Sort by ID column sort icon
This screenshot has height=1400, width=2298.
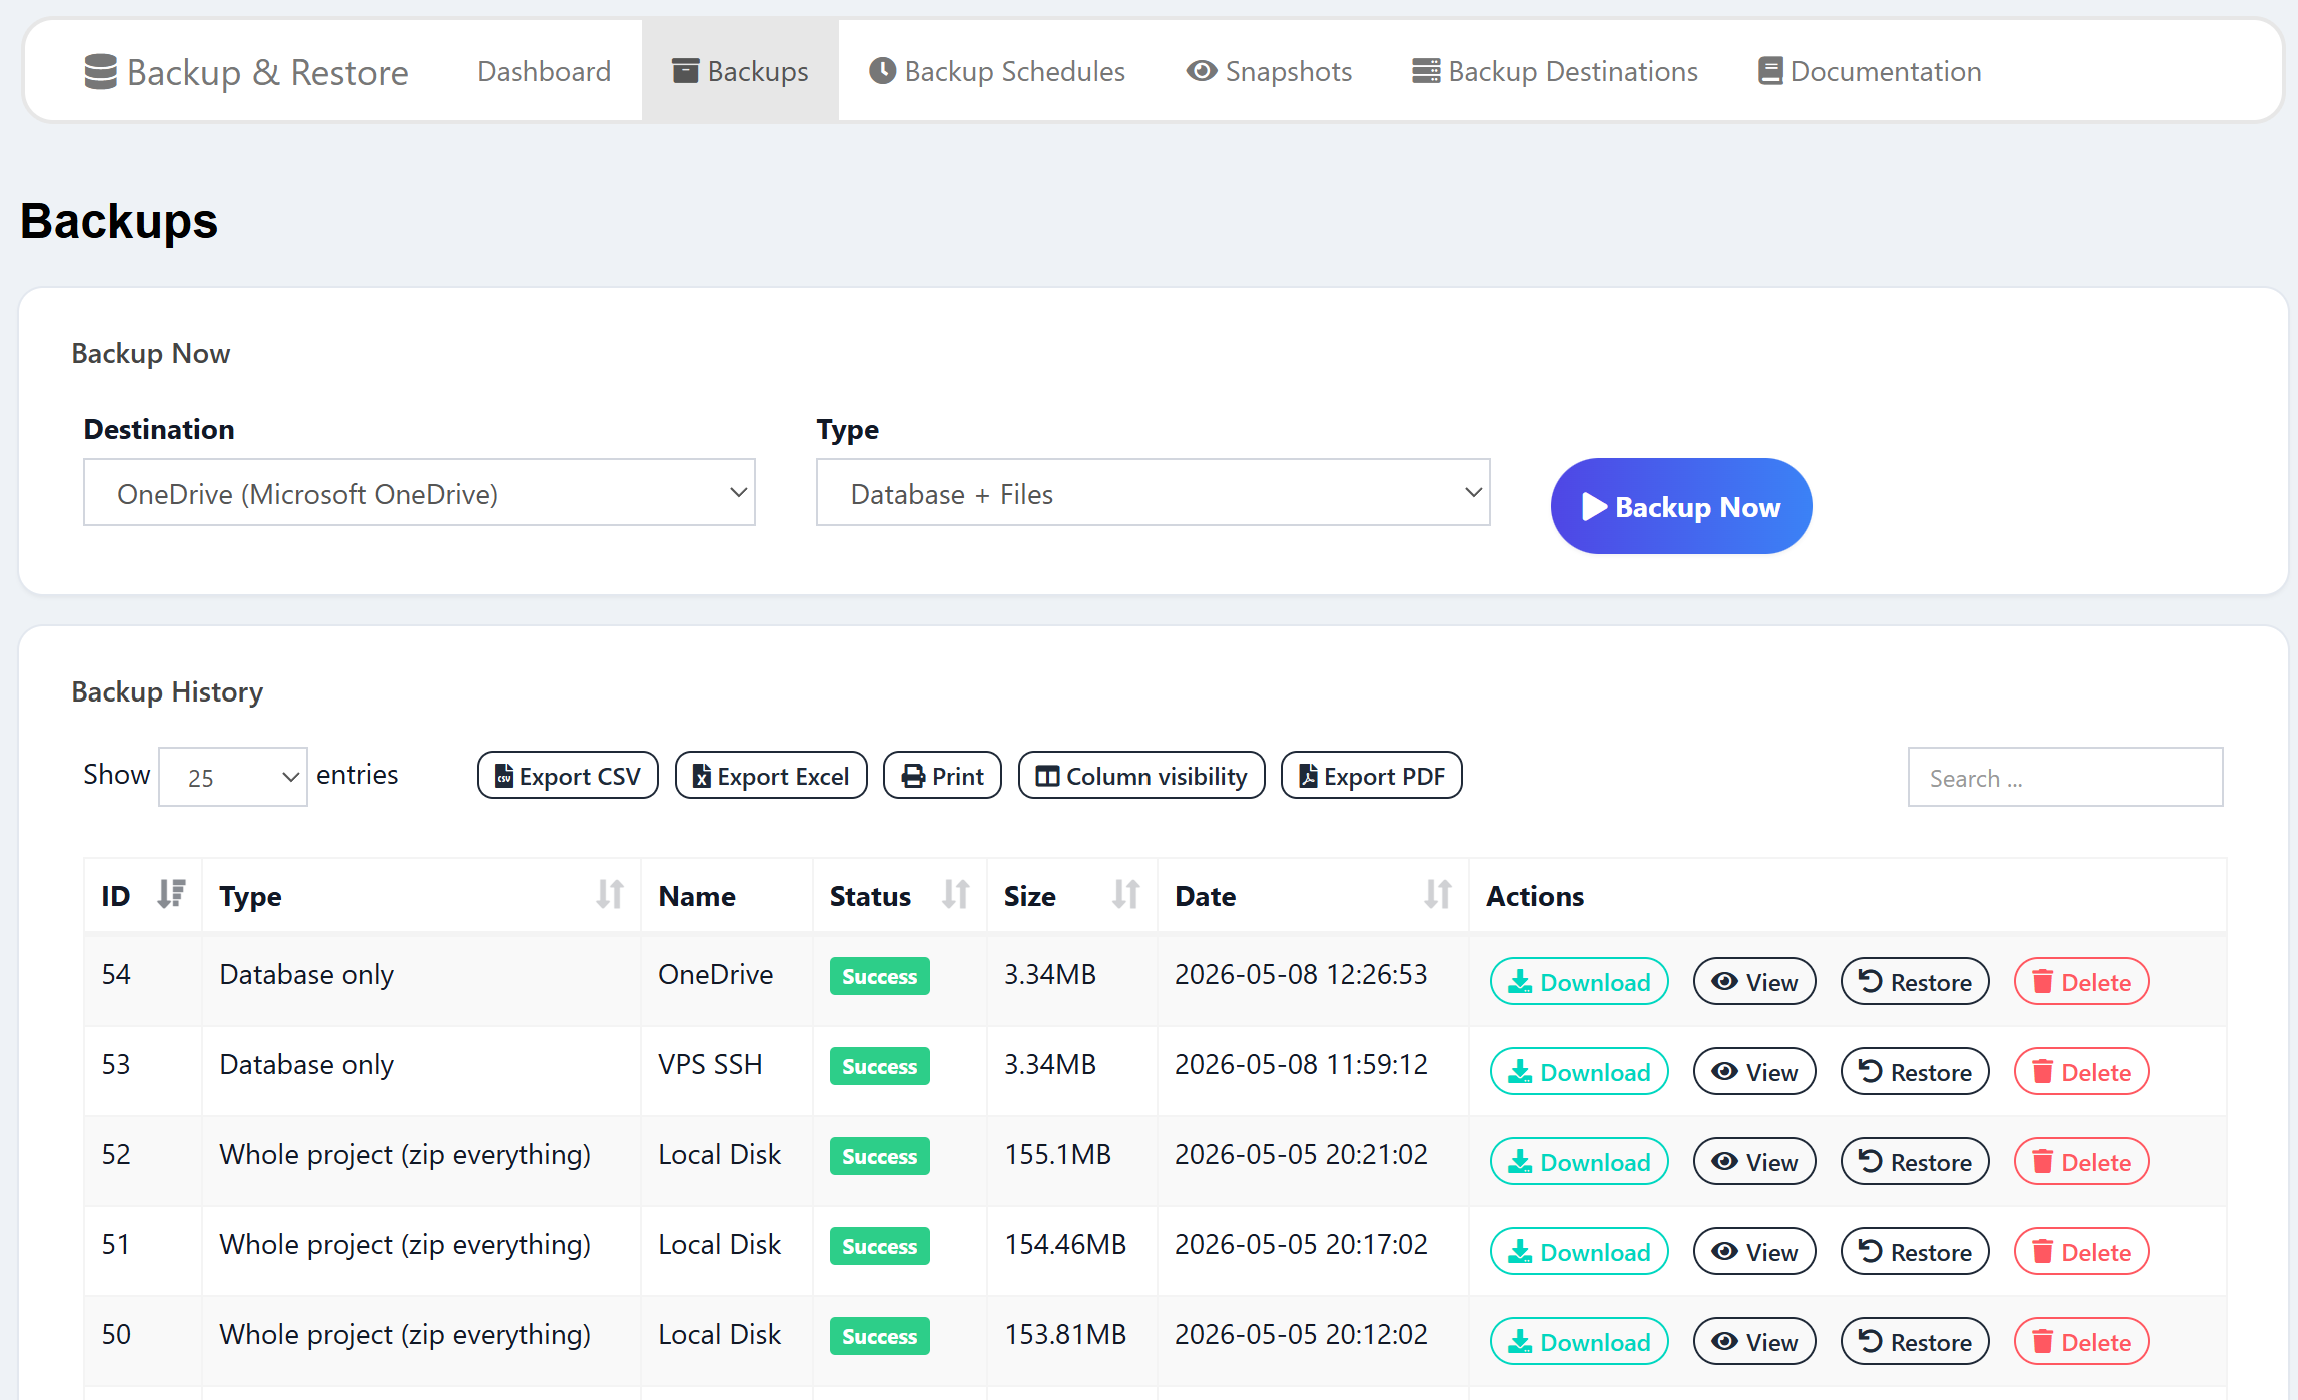click(172, 894)
